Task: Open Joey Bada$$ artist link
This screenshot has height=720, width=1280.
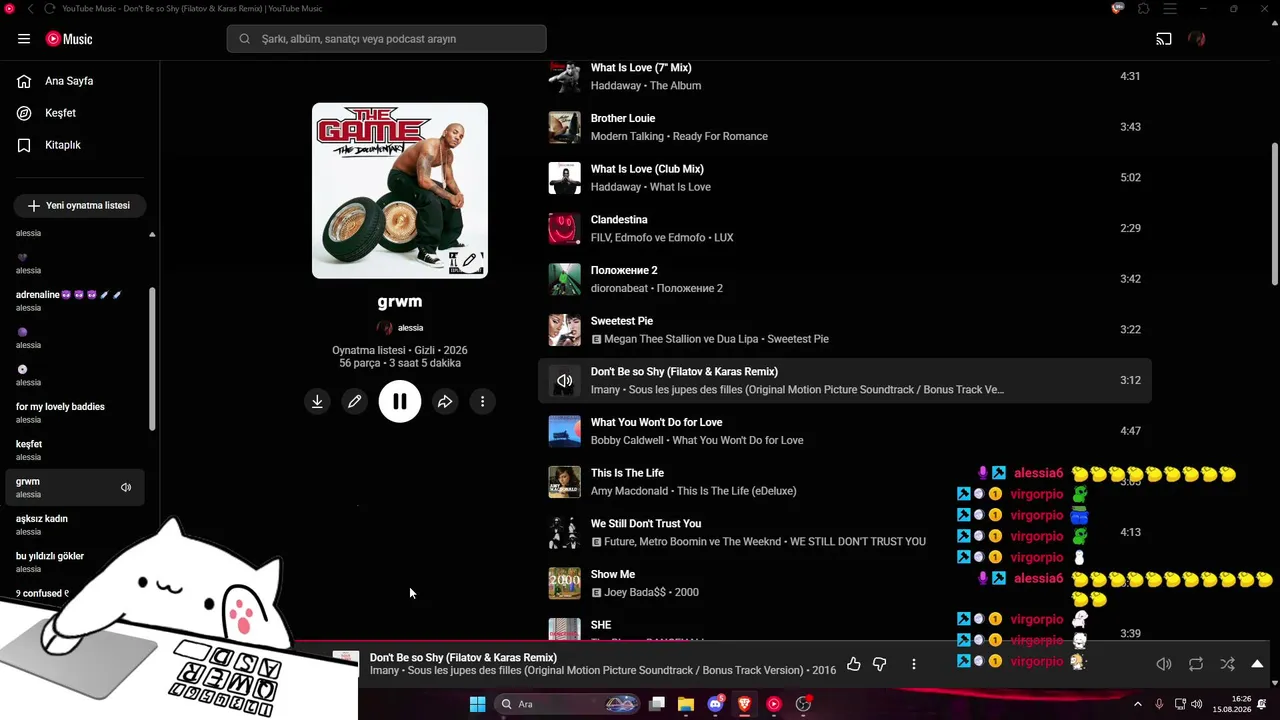Action: (635, 592)
